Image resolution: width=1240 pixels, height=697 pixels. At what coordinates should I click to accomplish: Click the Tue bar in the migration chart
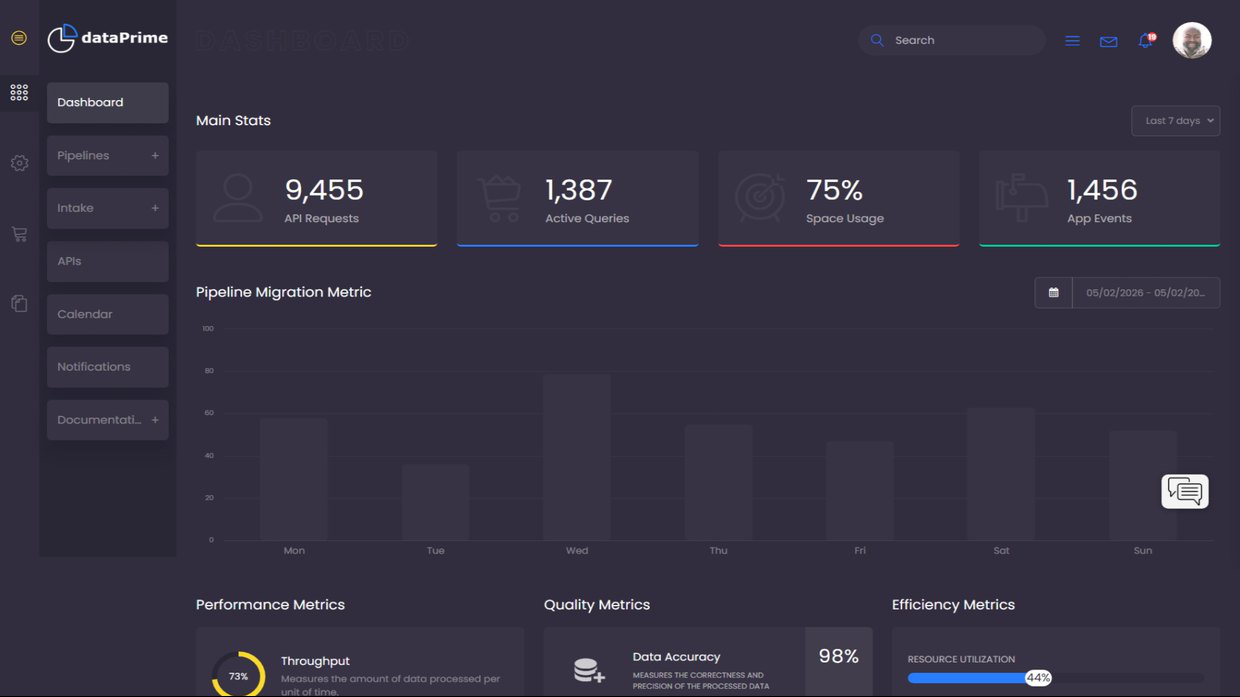click(435, 502)
